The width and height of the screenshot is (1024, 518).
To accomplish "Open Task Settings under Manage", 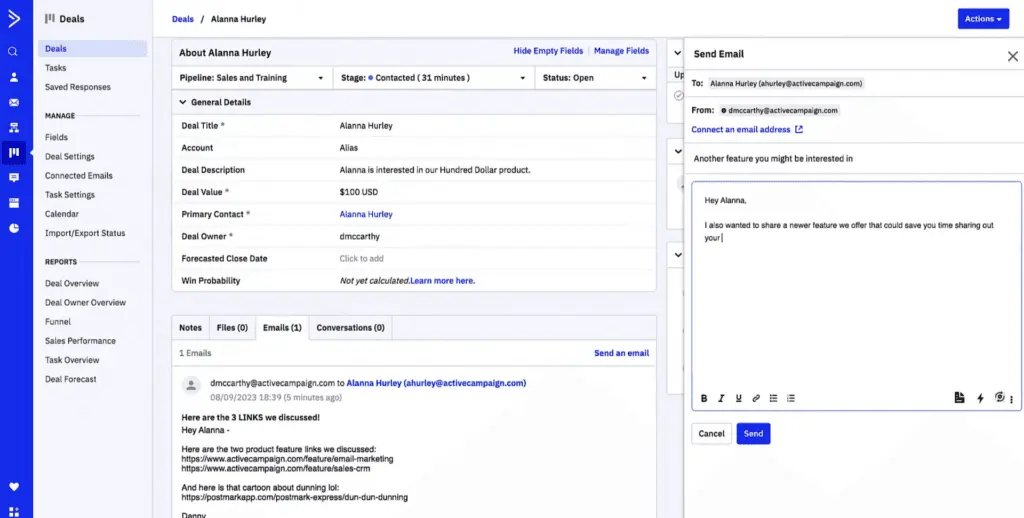I will pyautogui.click(x=70, y=195).
